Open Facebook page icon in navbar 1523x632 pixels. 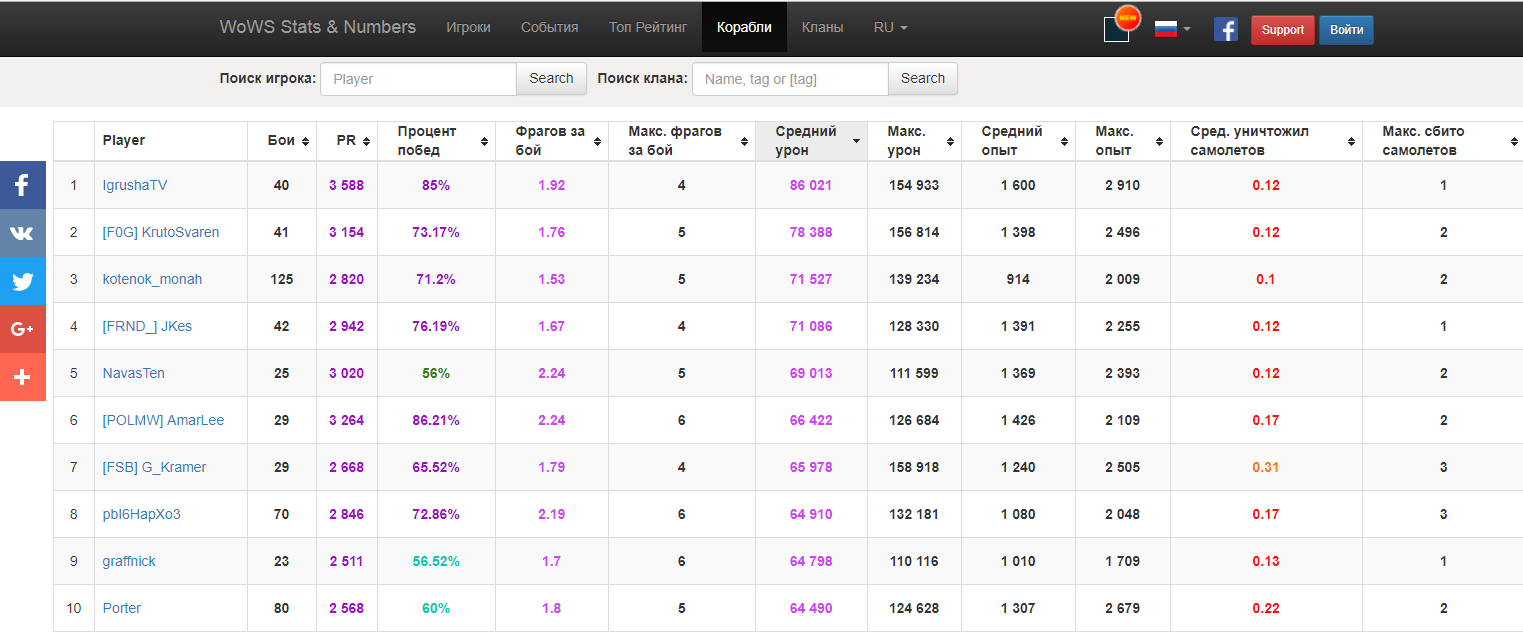pyautogui.click(x=1226, y=29)
